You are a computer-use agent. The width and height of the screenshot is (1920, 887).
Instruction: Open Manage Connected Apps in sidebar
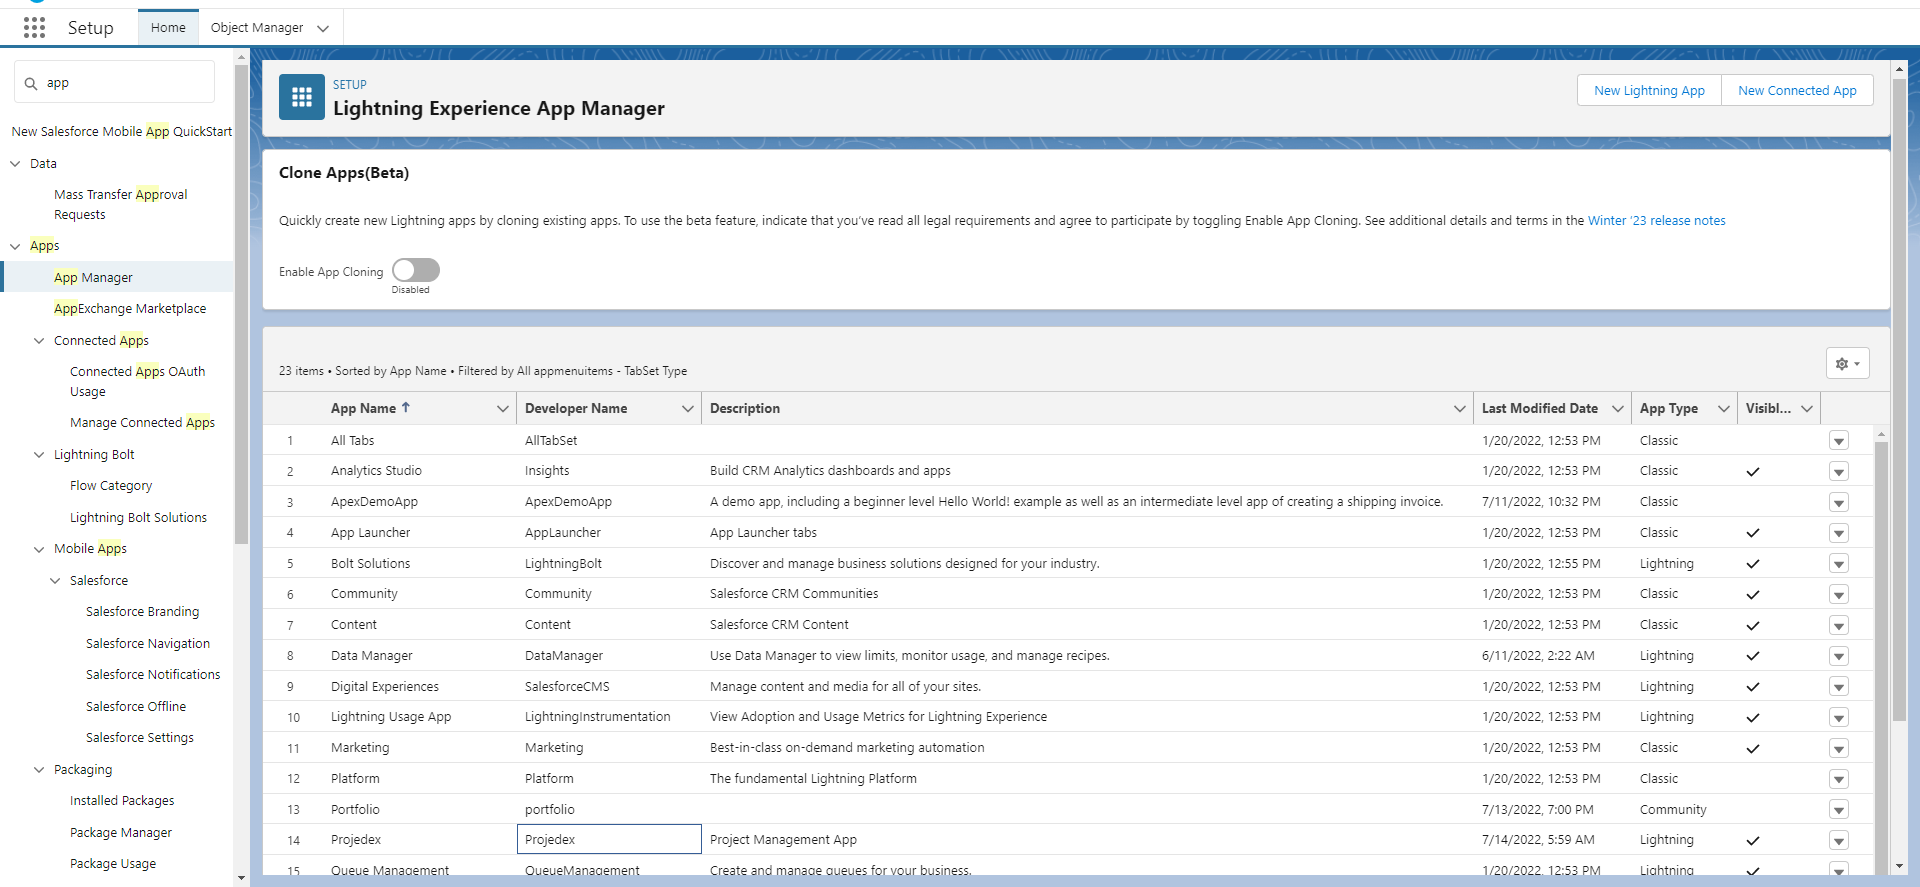coord(142,423)
